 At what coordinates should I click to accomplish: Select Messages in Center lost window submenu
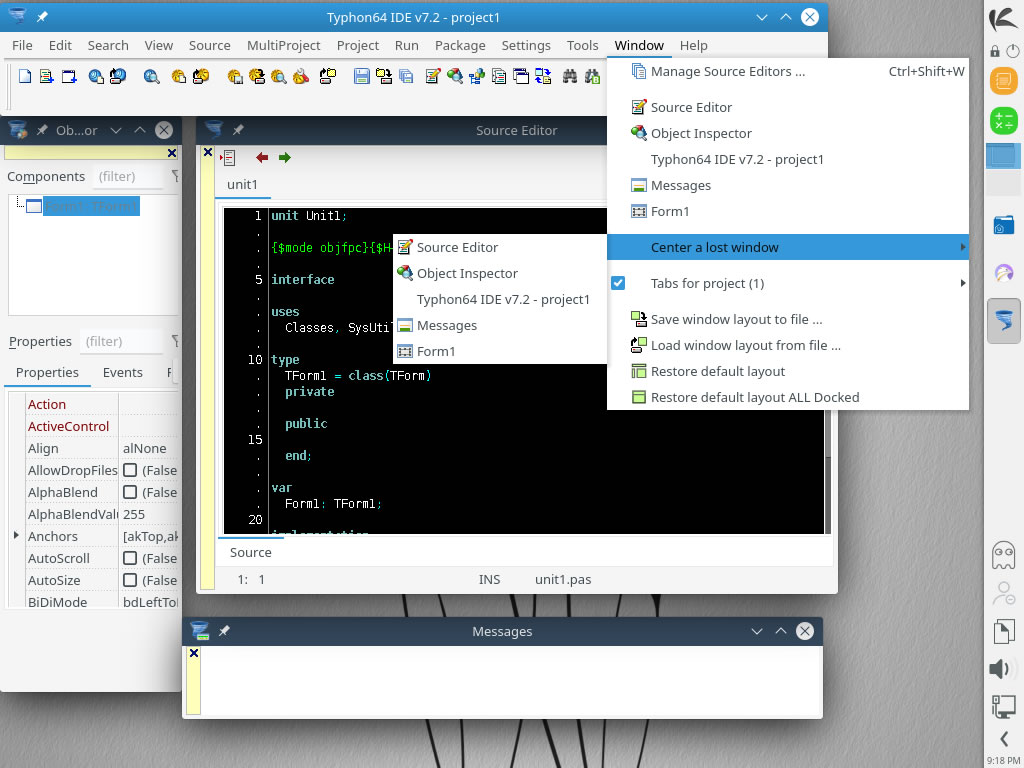[500, 325]
